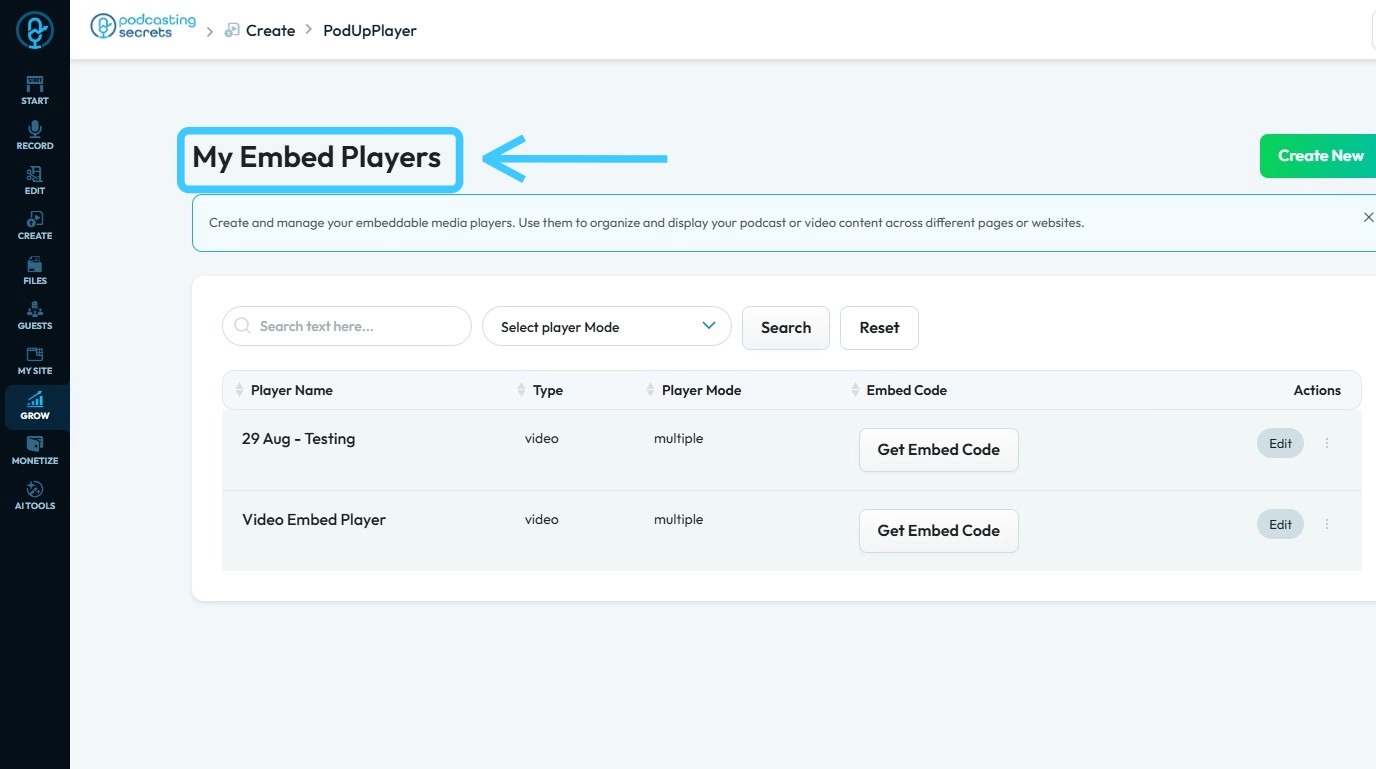Open the MONETIZE sidebar section

click(x=35, y=451)
